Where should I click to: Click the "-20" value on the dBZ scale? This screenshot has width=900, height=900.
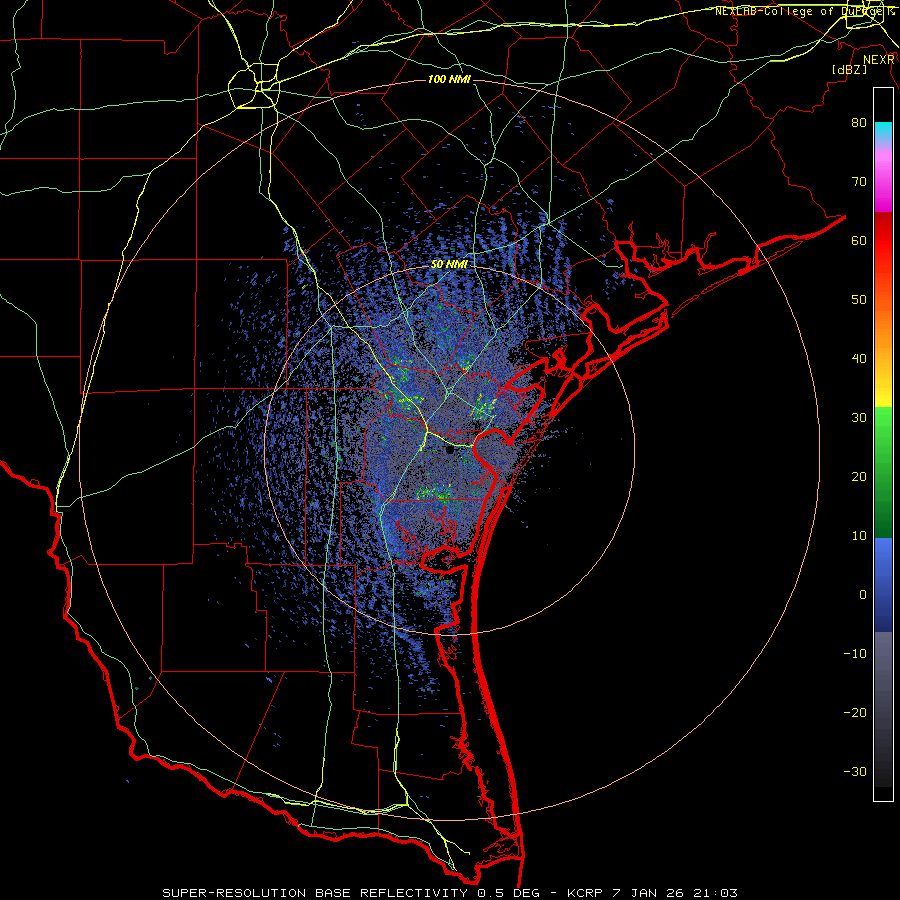tap(855, 713)
